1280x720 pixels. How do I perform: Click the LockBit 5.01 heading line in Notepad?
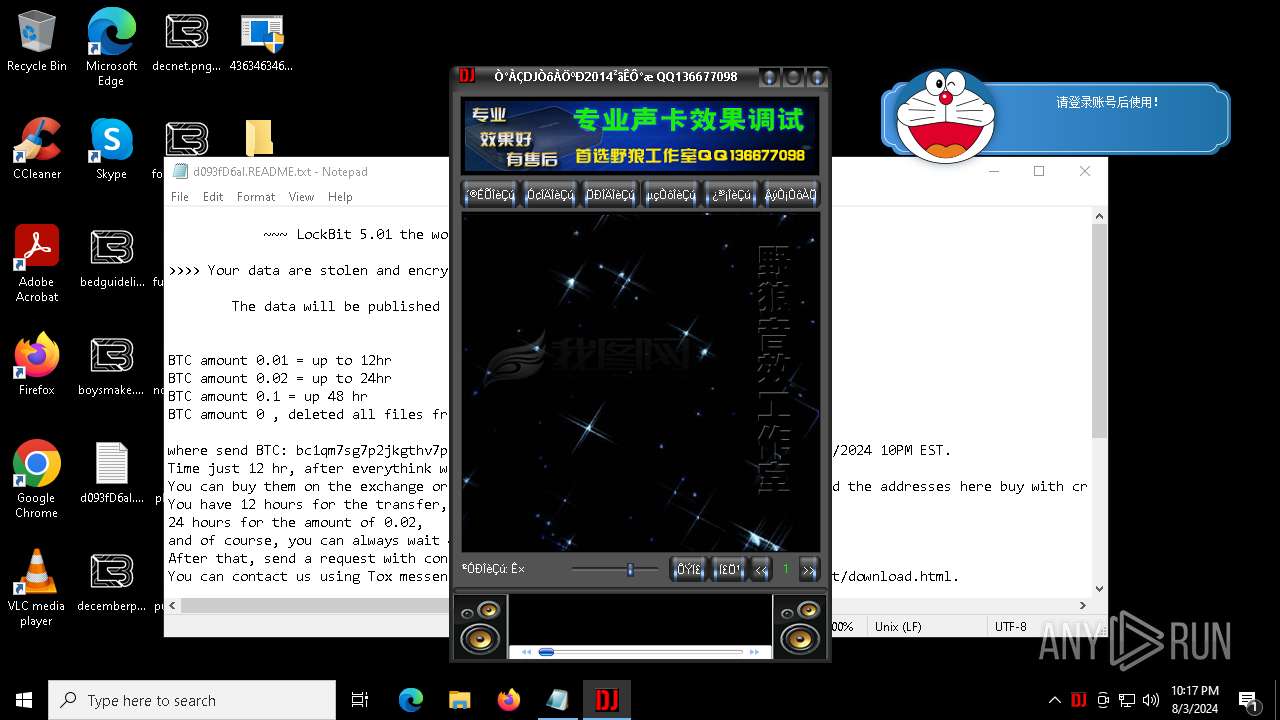pos(356,234)
